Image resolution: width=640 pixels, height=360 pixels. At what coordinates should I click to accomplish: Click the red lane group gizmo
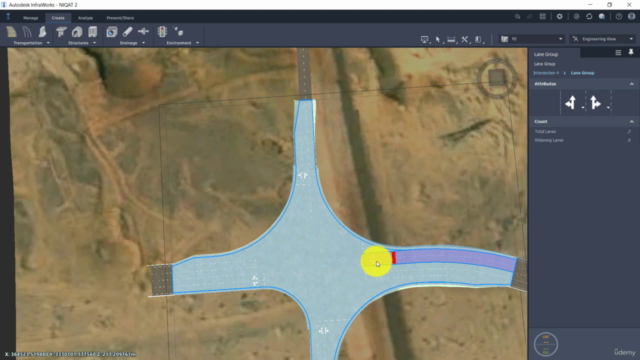[394, 258]
